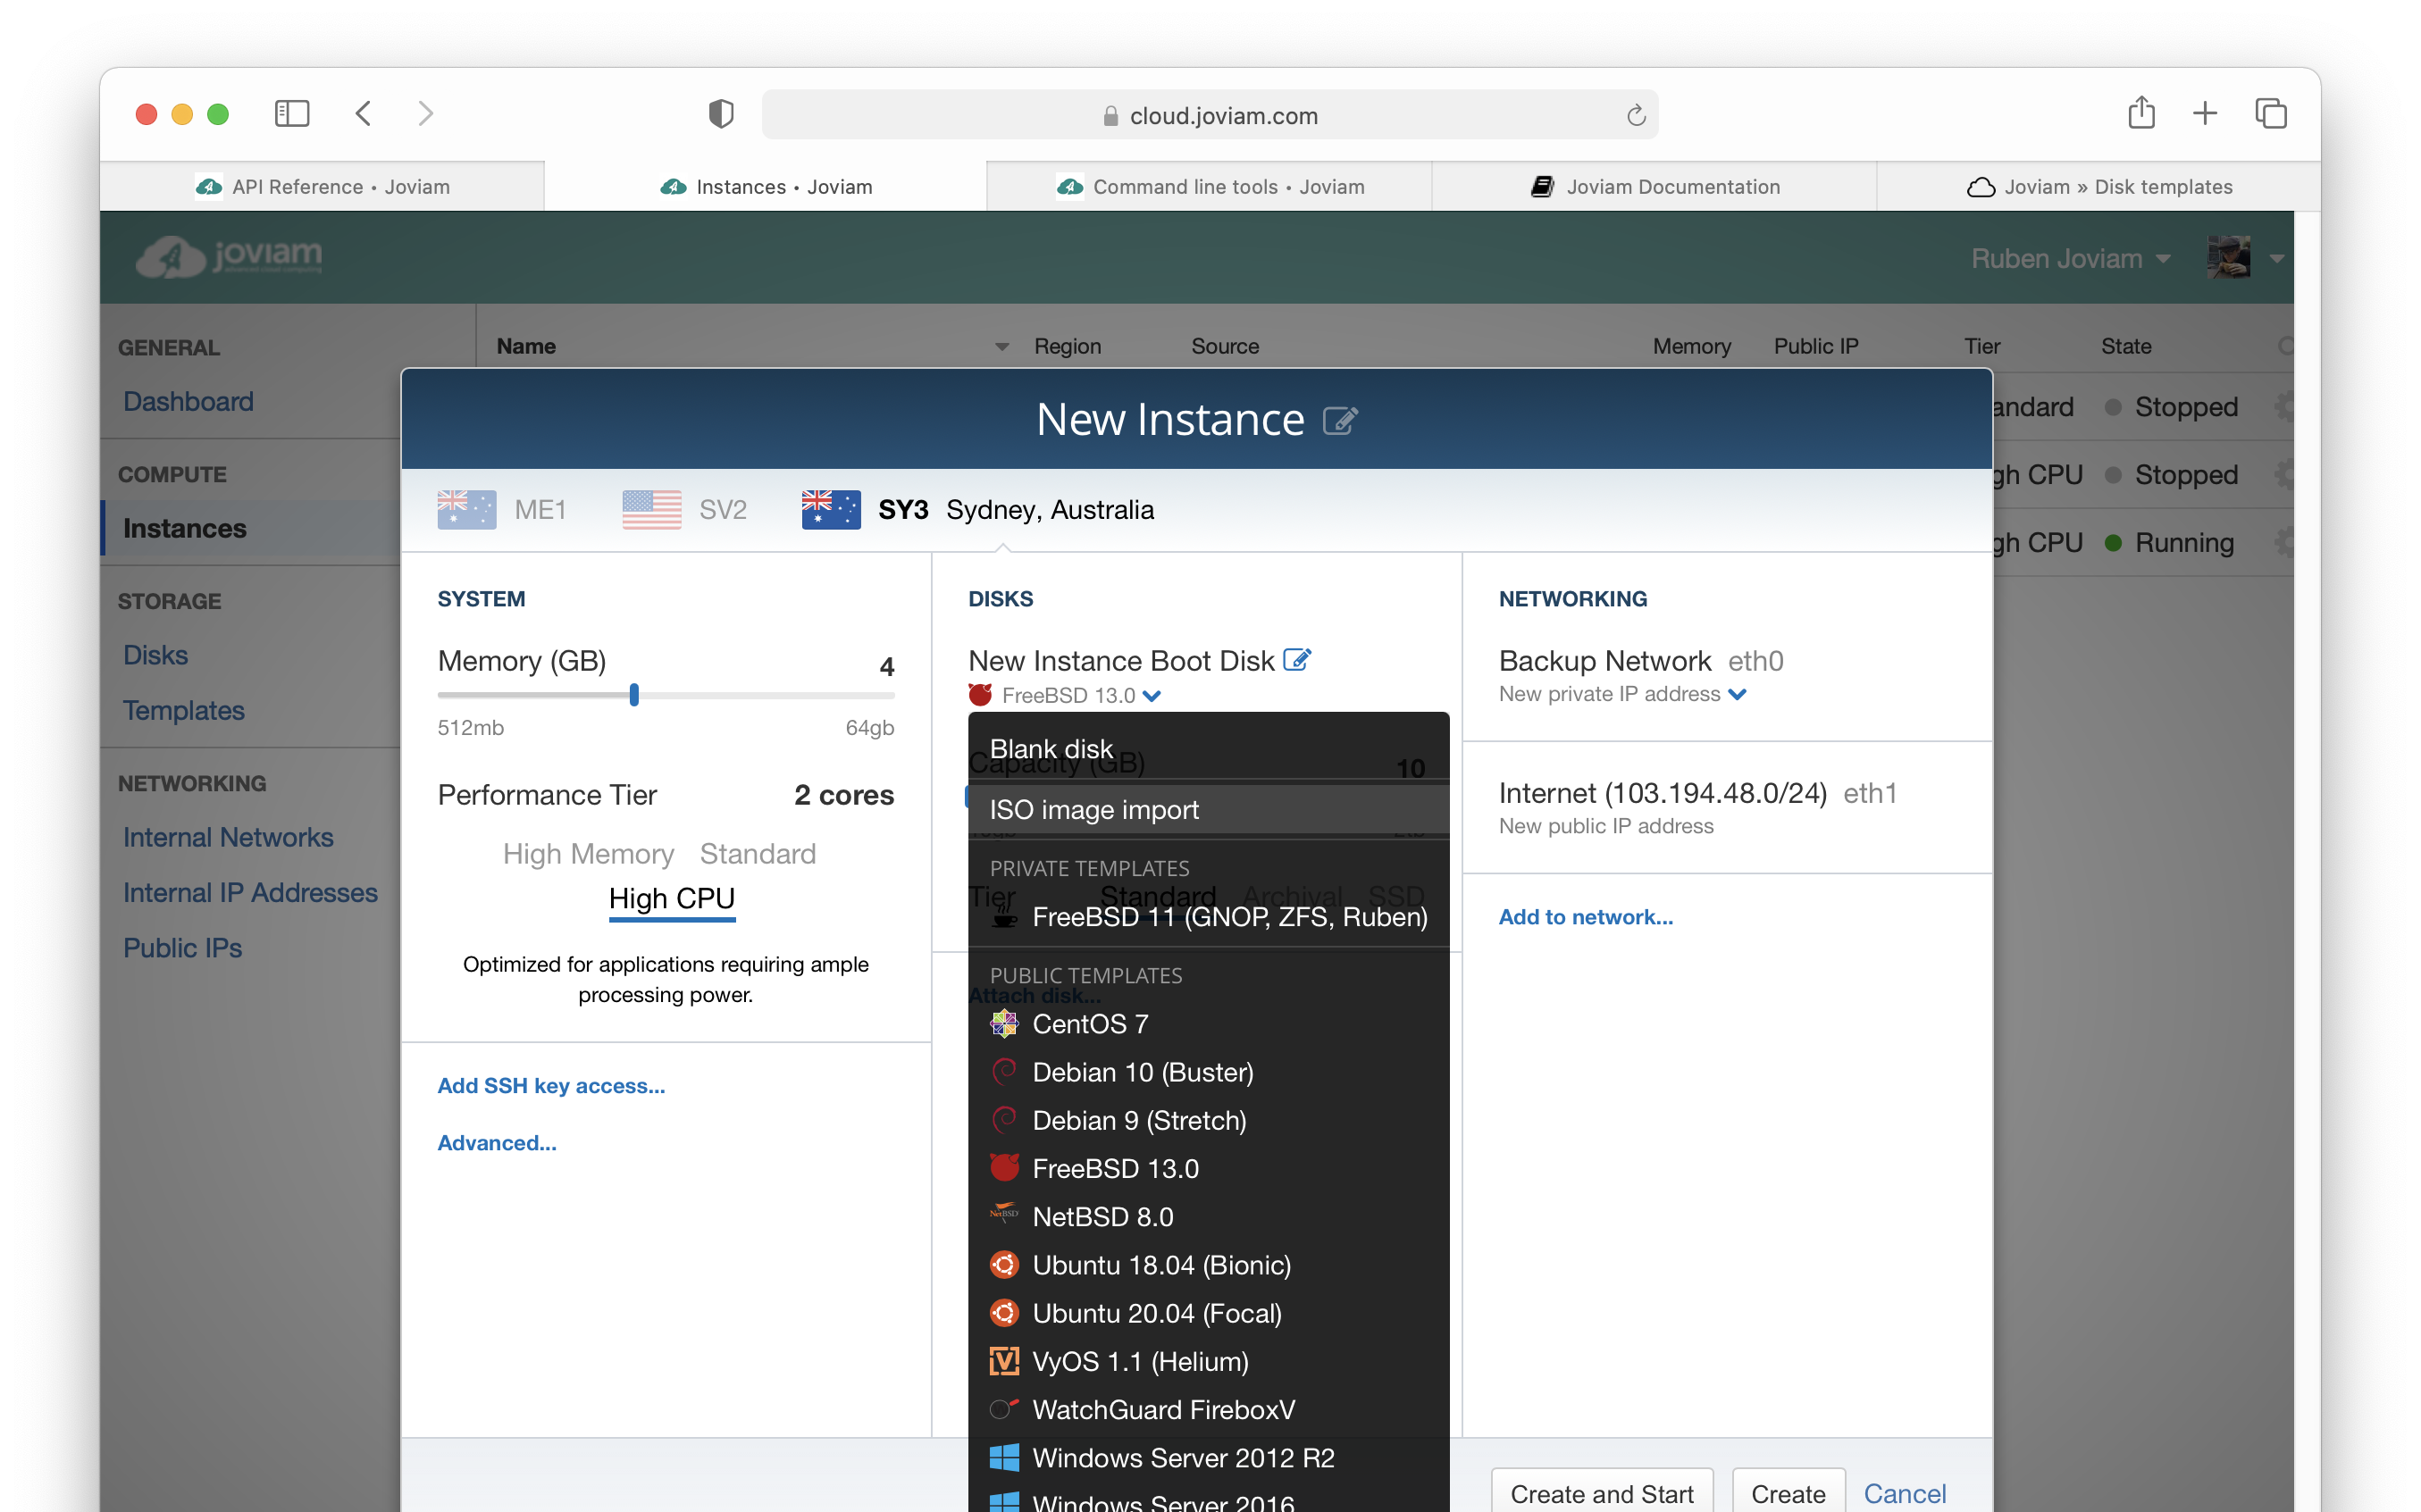Expand New private IP address dropdown
The width and height of the screenshot is (2421, 1512).
coord(1623,694)
